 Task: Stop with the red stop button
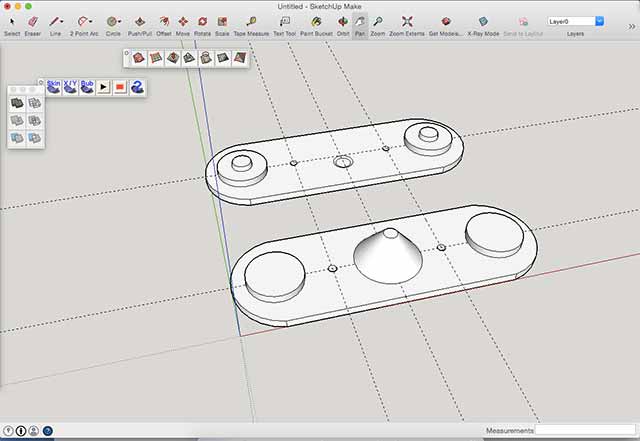[120, 87]
